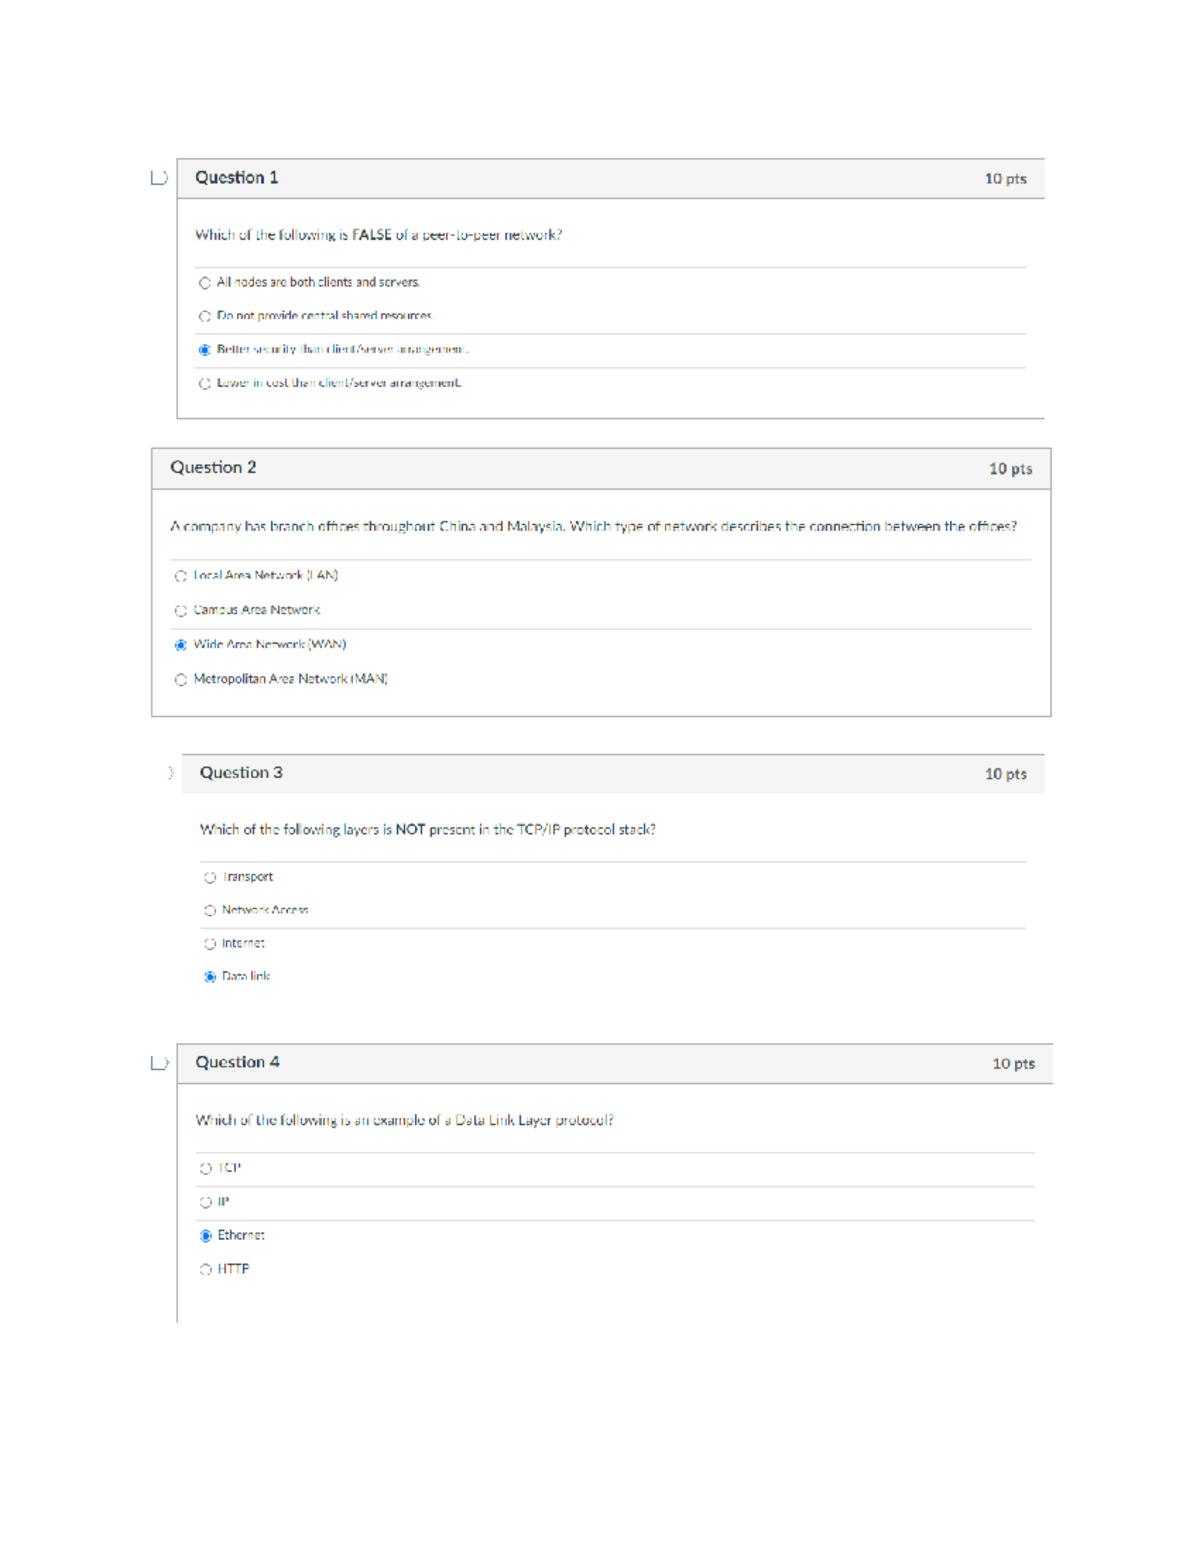Select the Internet layer radio button

(210, 943)
